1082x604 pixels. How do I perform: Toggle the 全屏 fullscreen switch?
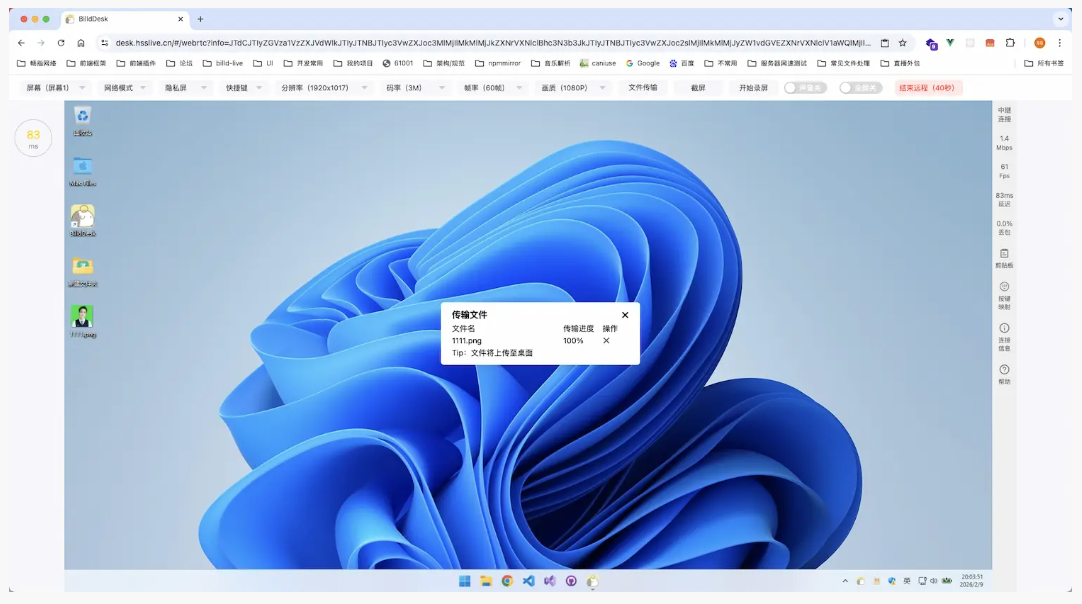[x=860, y=88]
